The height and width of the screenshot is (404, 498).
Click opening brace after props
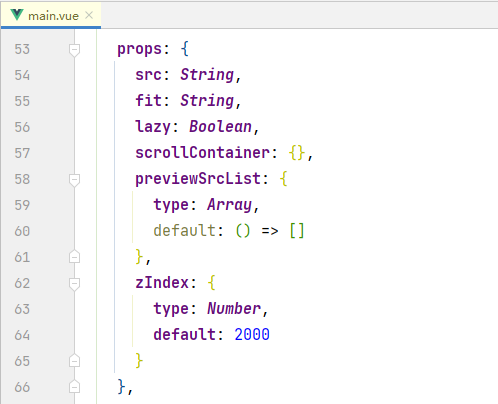tap(185, 49)
